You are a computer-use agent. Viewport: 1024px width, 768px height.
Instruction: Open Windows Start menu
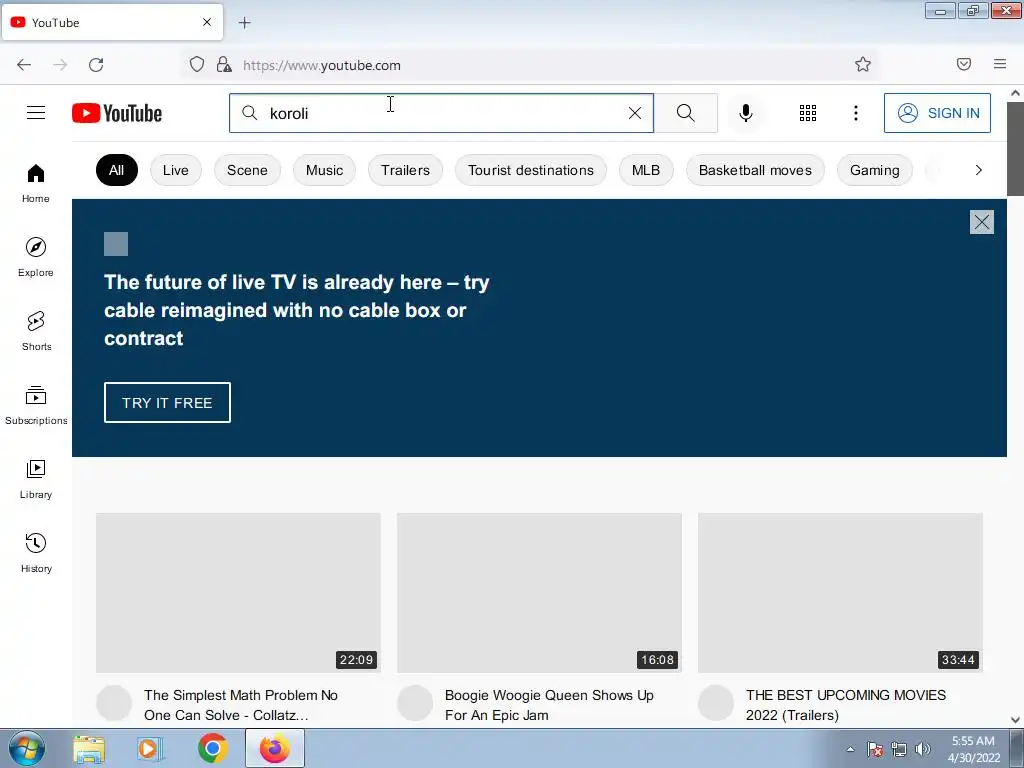[x=27, y=748]
